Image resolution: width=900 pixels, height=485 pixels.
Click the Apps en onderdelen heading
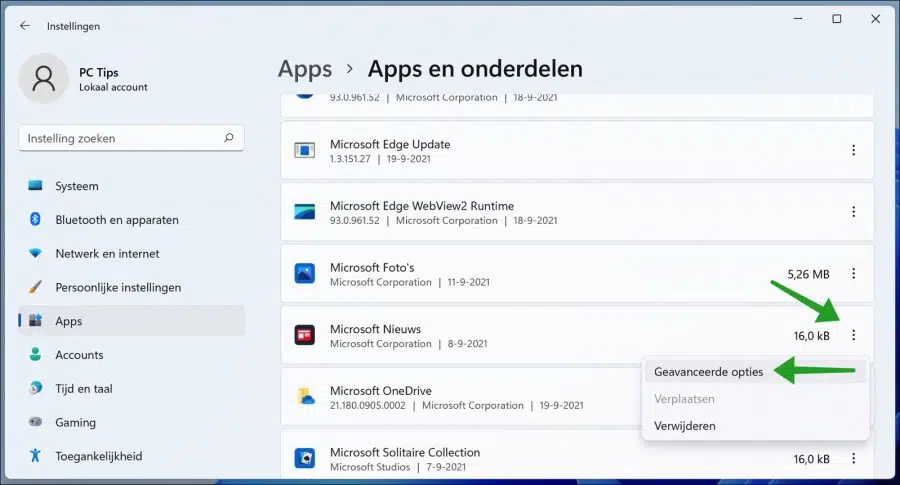pyautogui.click(x=475, y=69)
